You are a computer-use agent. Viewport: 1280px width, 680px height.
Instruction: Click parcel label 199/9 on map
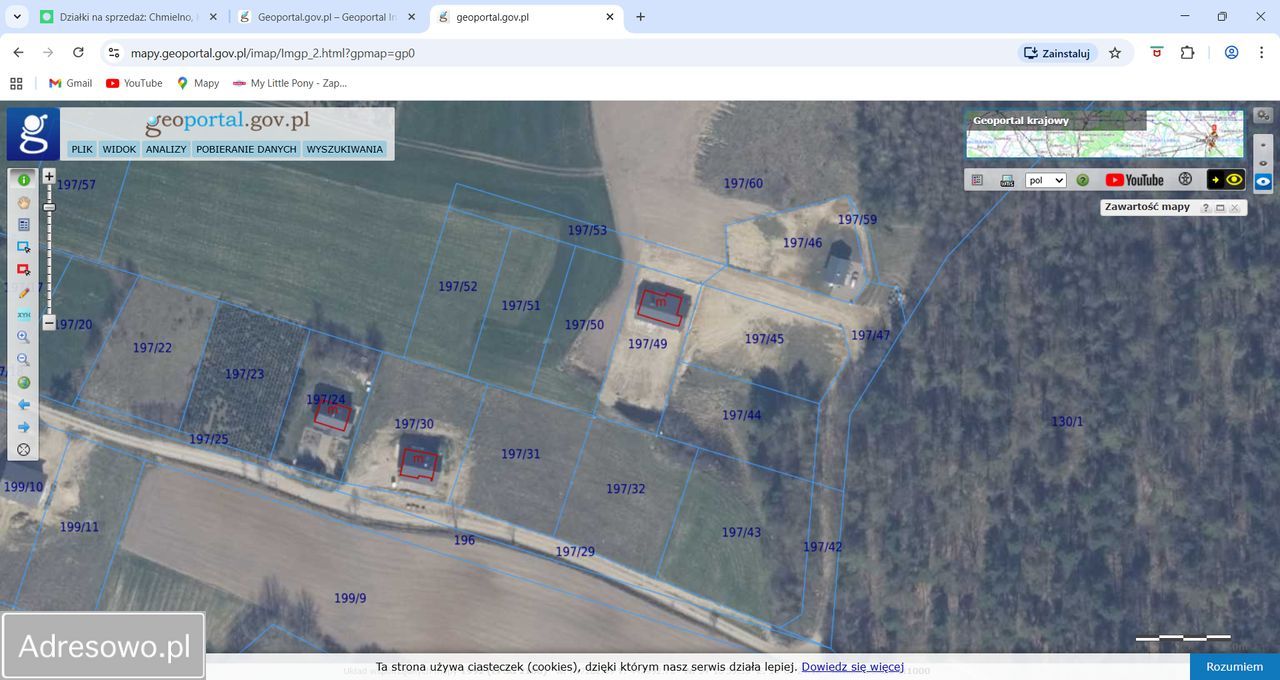click(350, 598)
